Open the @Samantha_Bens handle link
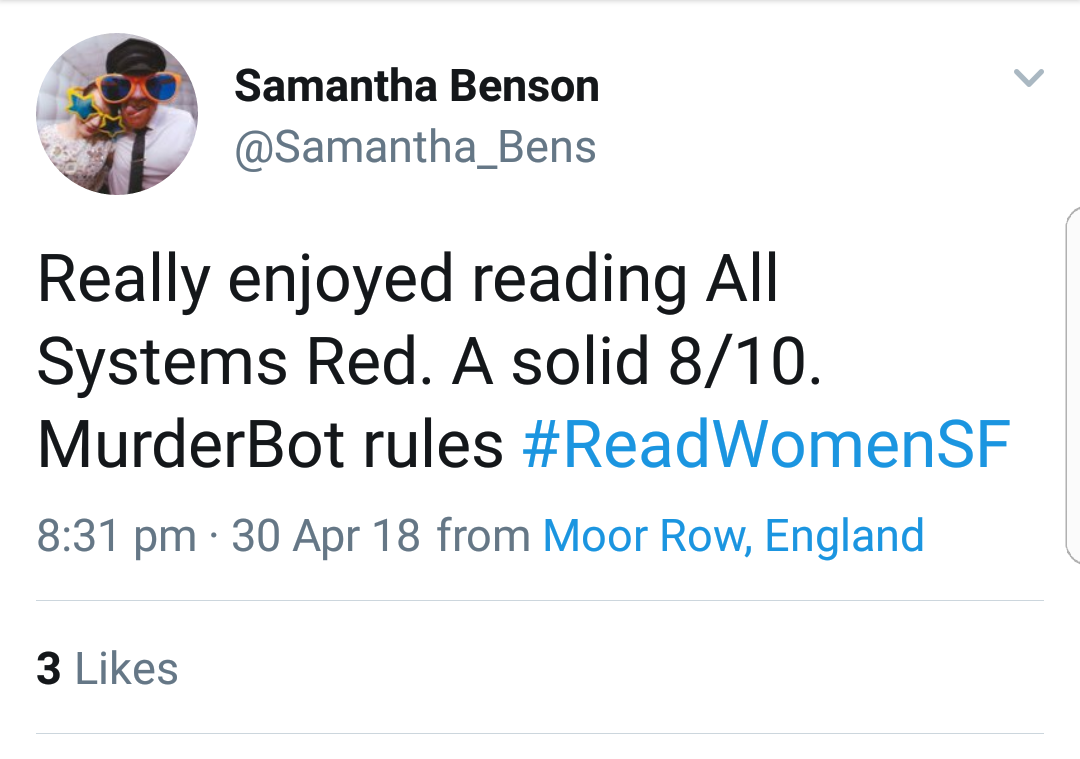 415,148
